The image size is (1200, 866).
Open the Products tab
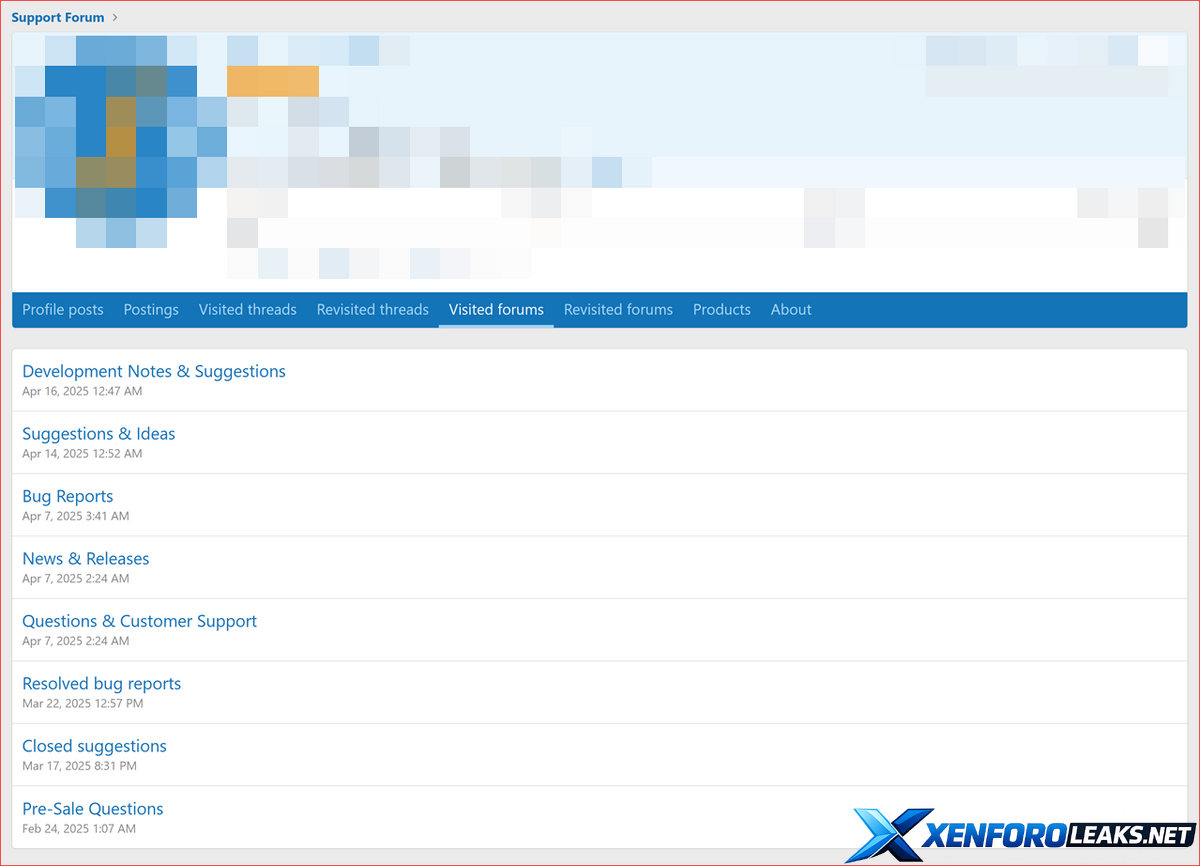pyautogui.click(x=721, y=310)
